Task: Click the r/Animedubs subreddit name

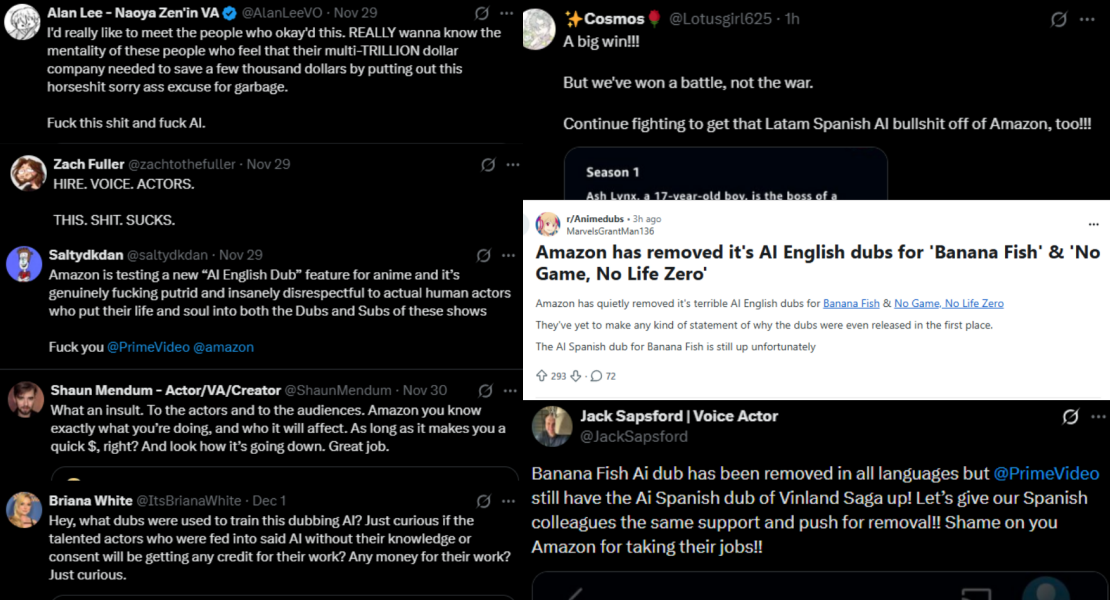Action: pos(596,219)
